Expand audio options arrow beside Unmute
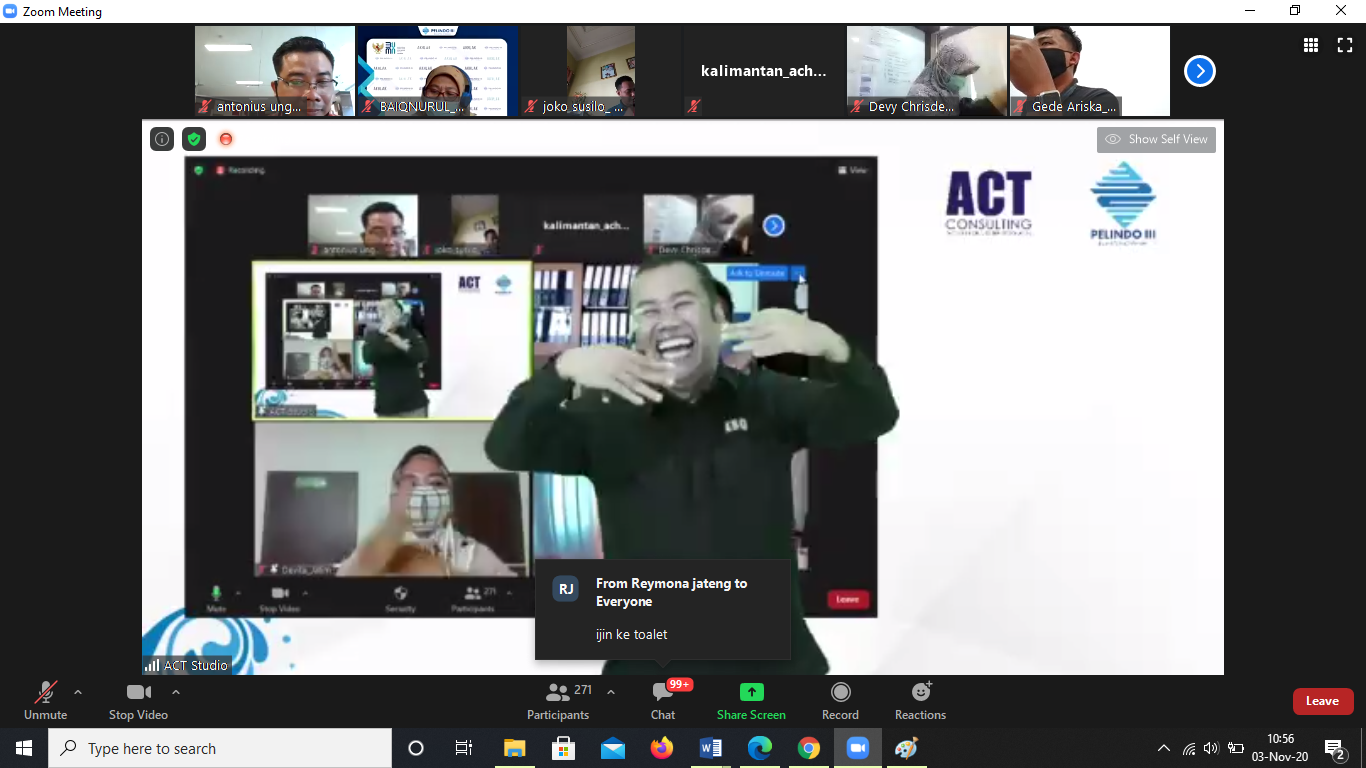 [78, 692]
